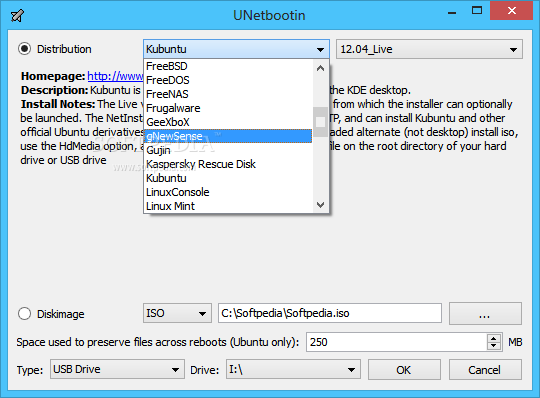Viewport: 540px width, 398px height.
Task: Choose FreeNAS from the distribution list
Action: pyautogui.click(x=228, y=94)
